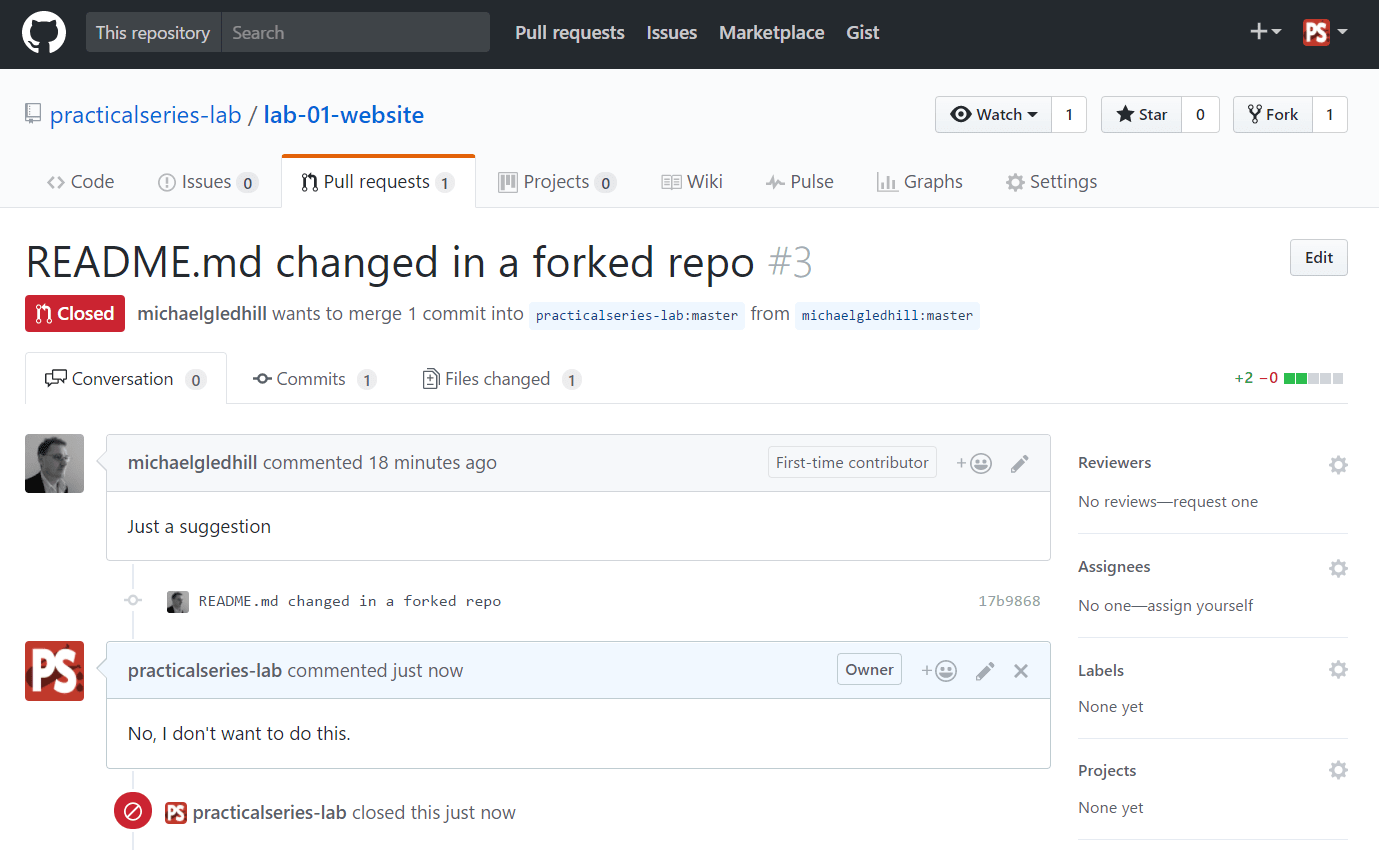Screen dimensions: 1379x850
Task: Open the repository Pull requests tab
Action: (x=378, y=182)
